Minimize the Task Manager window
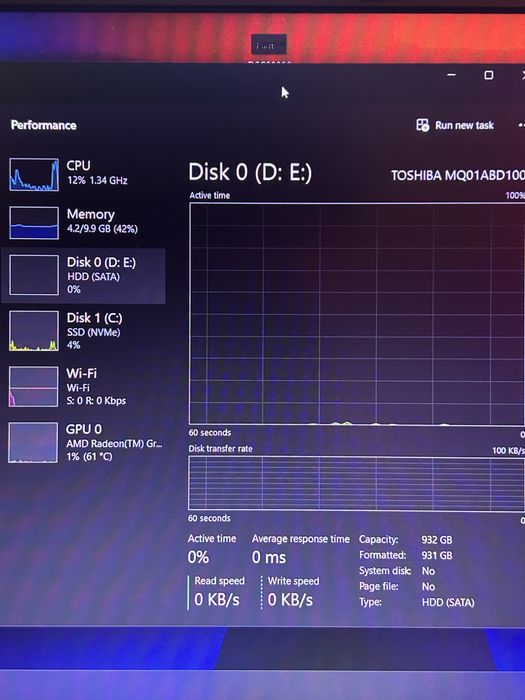This screenshot has width=525, height=700. (451, 75)
